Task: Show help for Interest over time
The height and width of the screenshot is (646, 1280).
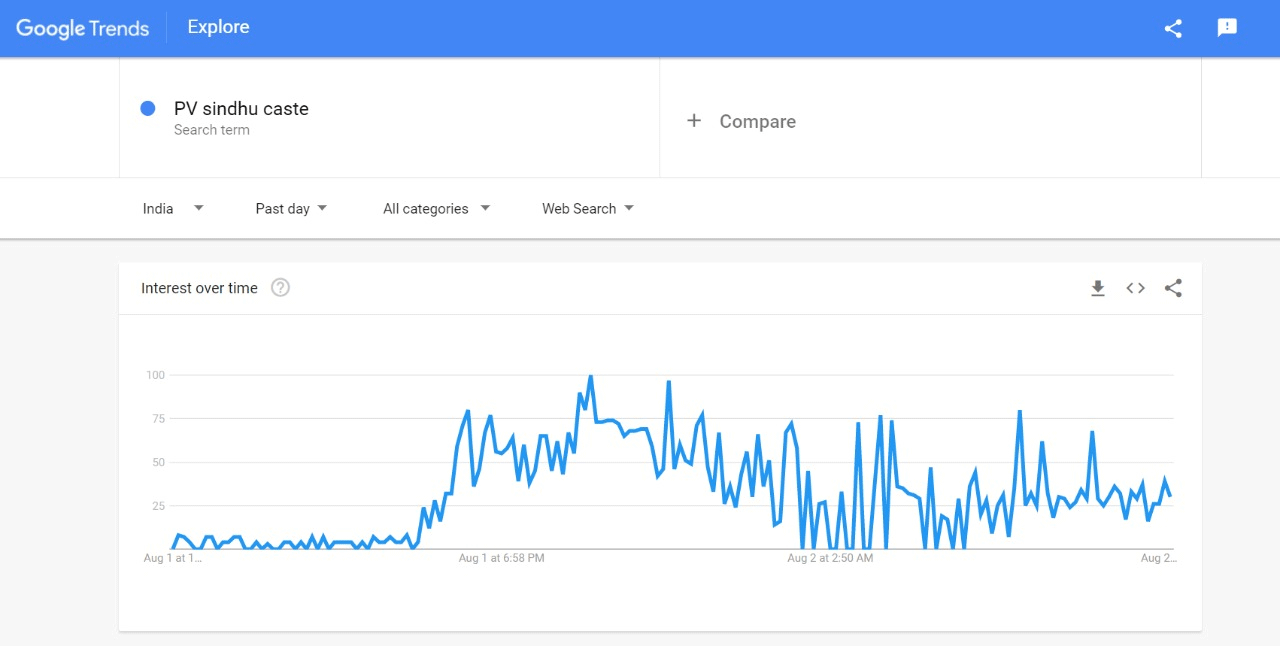Action: (x=281, y=288)
